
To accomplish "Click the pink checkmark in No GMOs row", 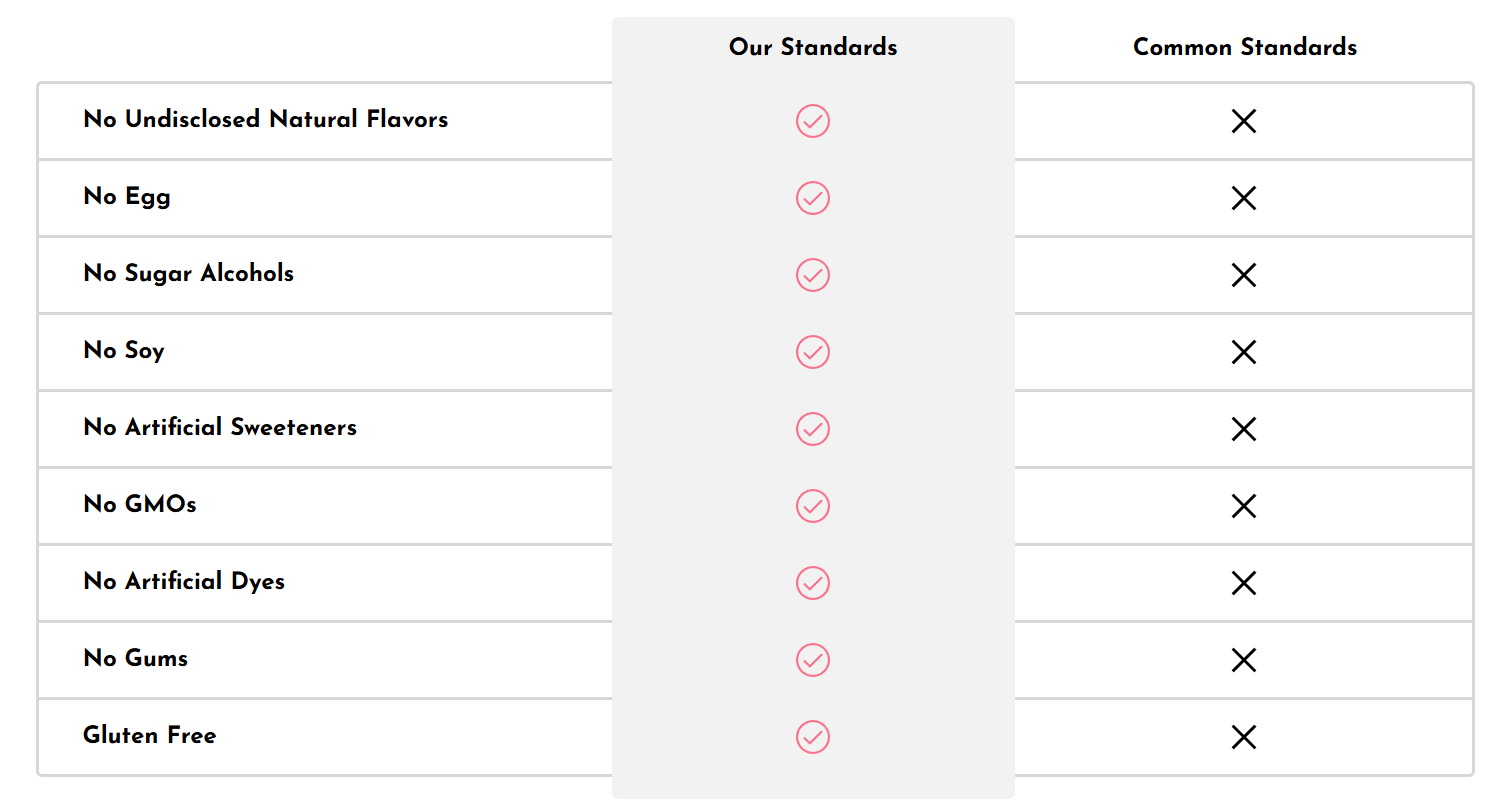I will [813, 506].
